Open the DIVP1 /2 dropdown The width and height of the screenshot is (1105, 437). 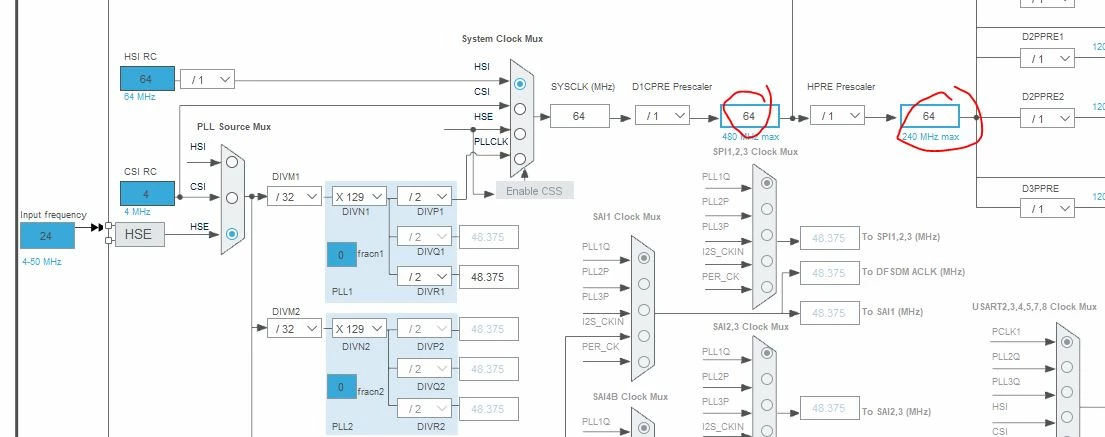click(x=424, y=197)
